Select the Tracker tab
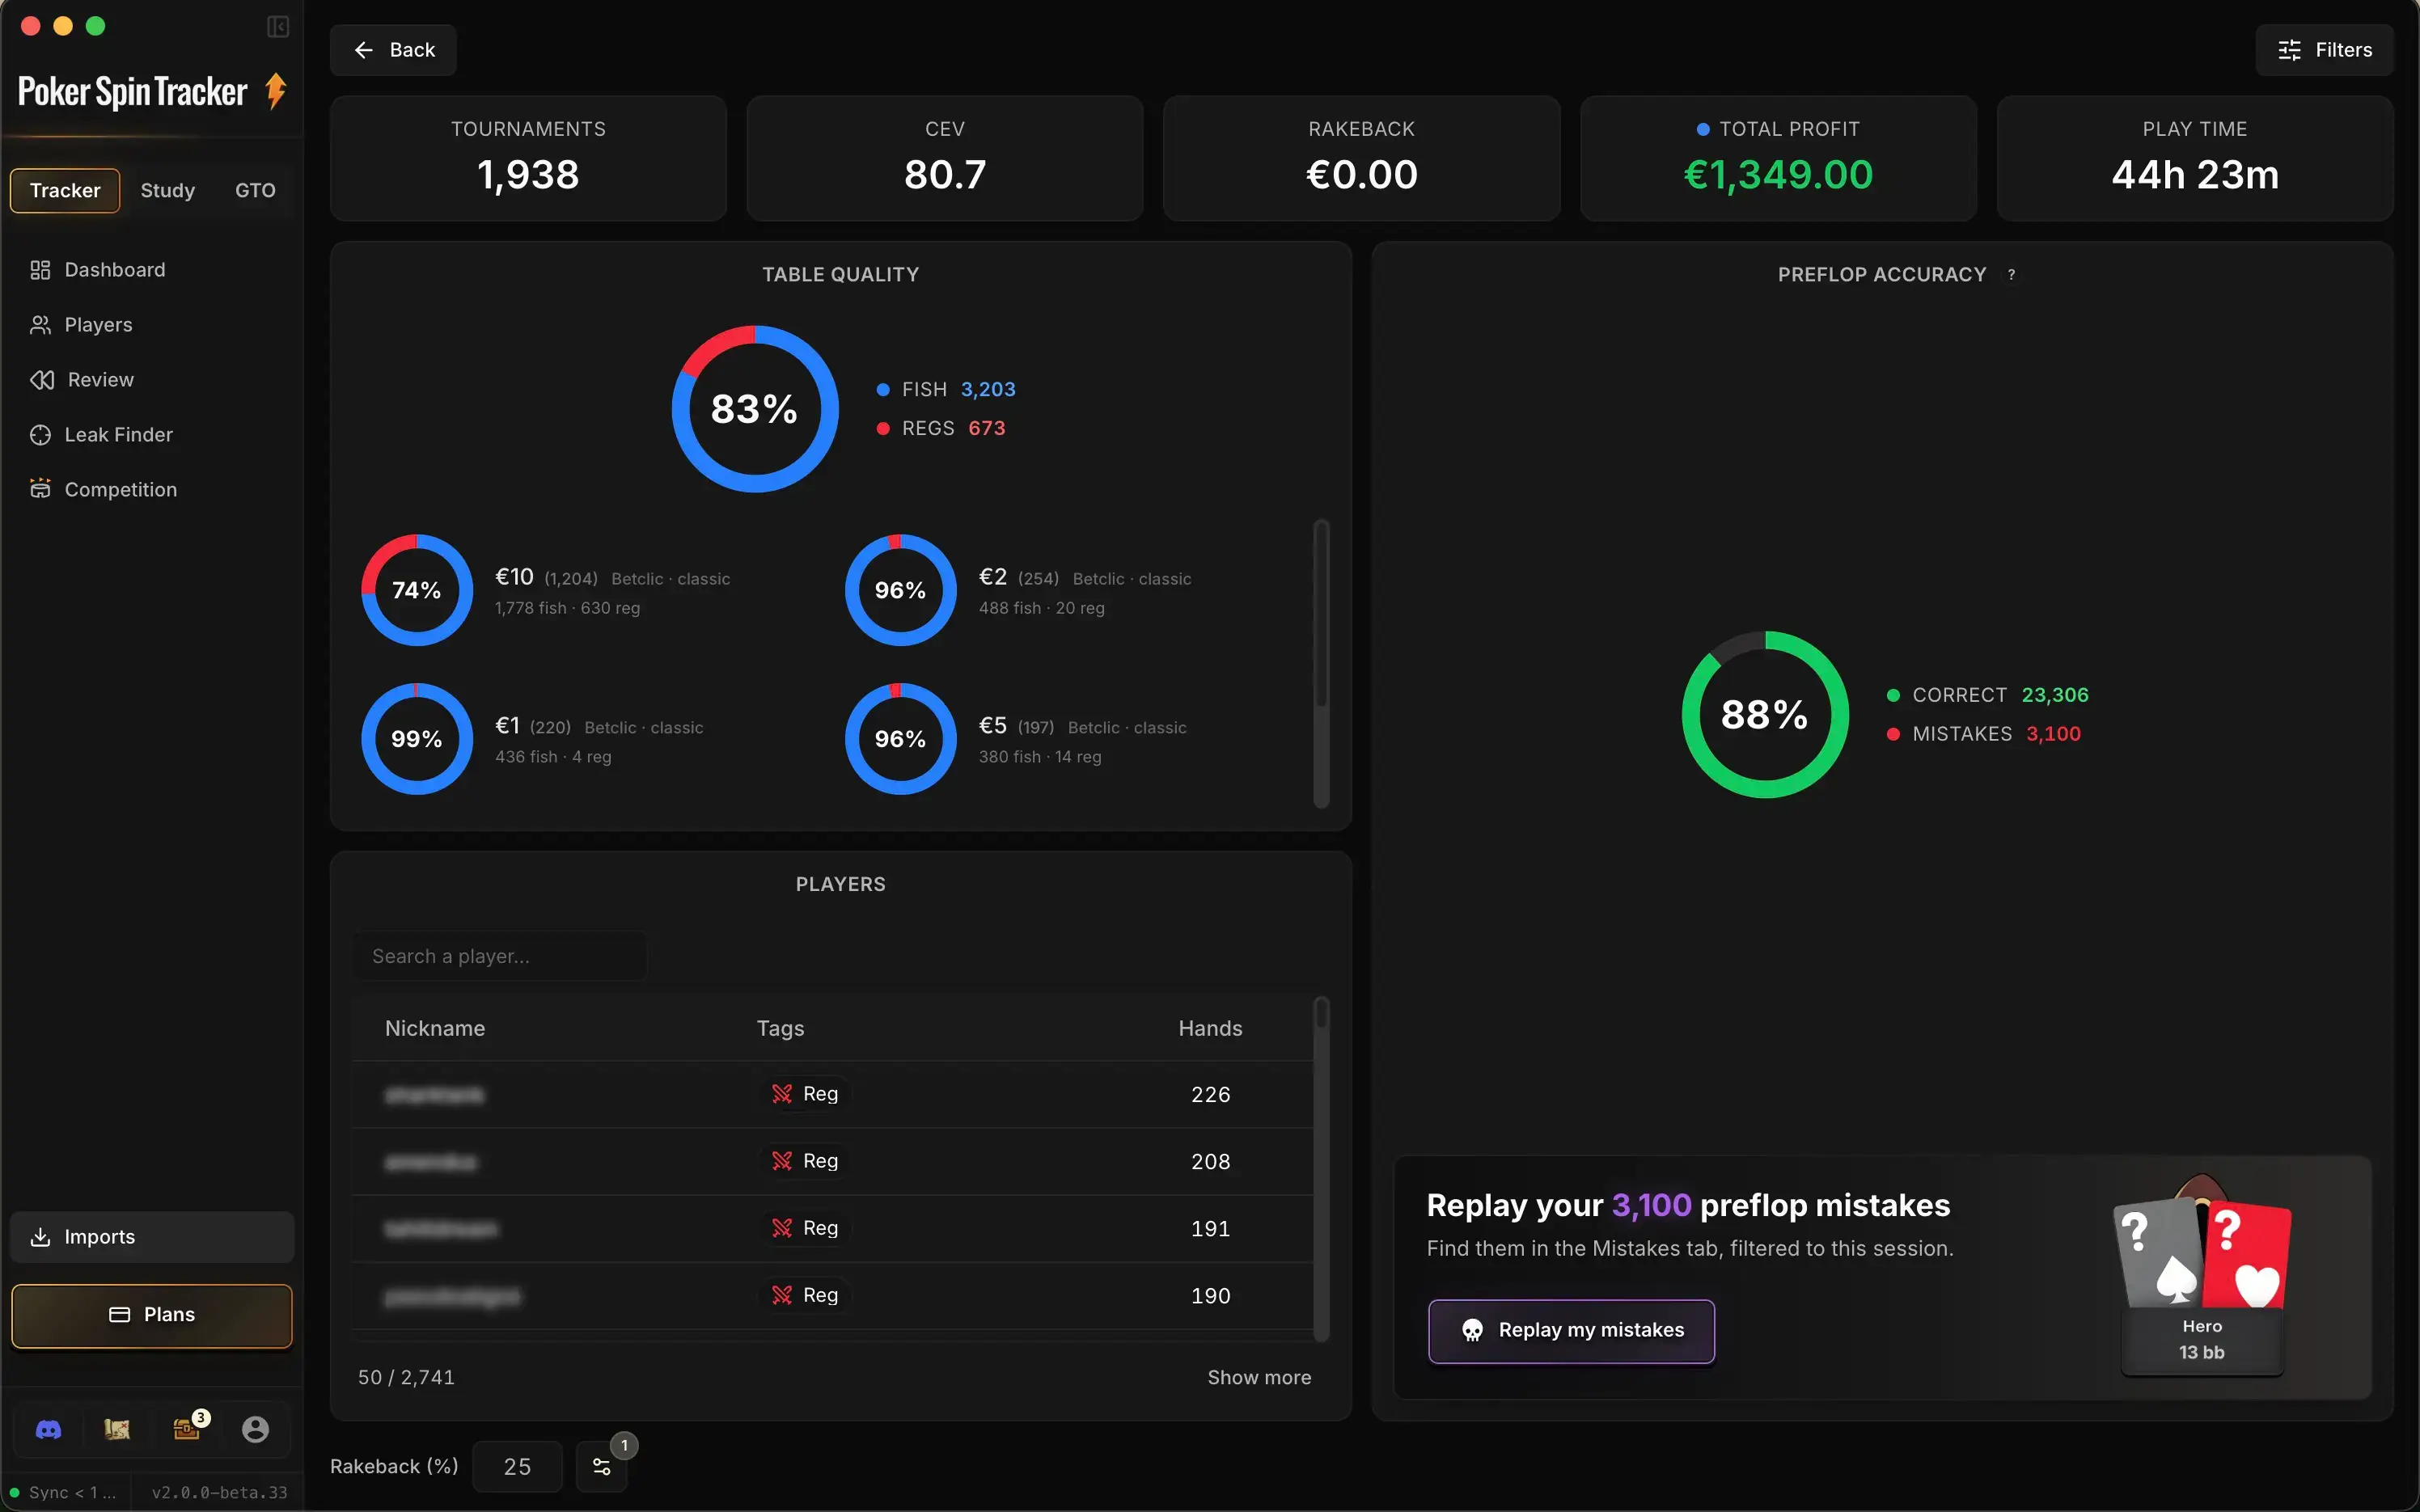 tap(65, 191)
